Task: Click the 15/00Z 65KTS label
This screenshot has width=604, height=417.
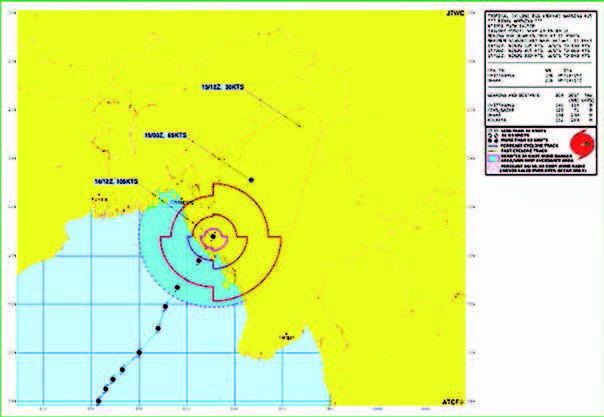Action: [x=166, y=133]
